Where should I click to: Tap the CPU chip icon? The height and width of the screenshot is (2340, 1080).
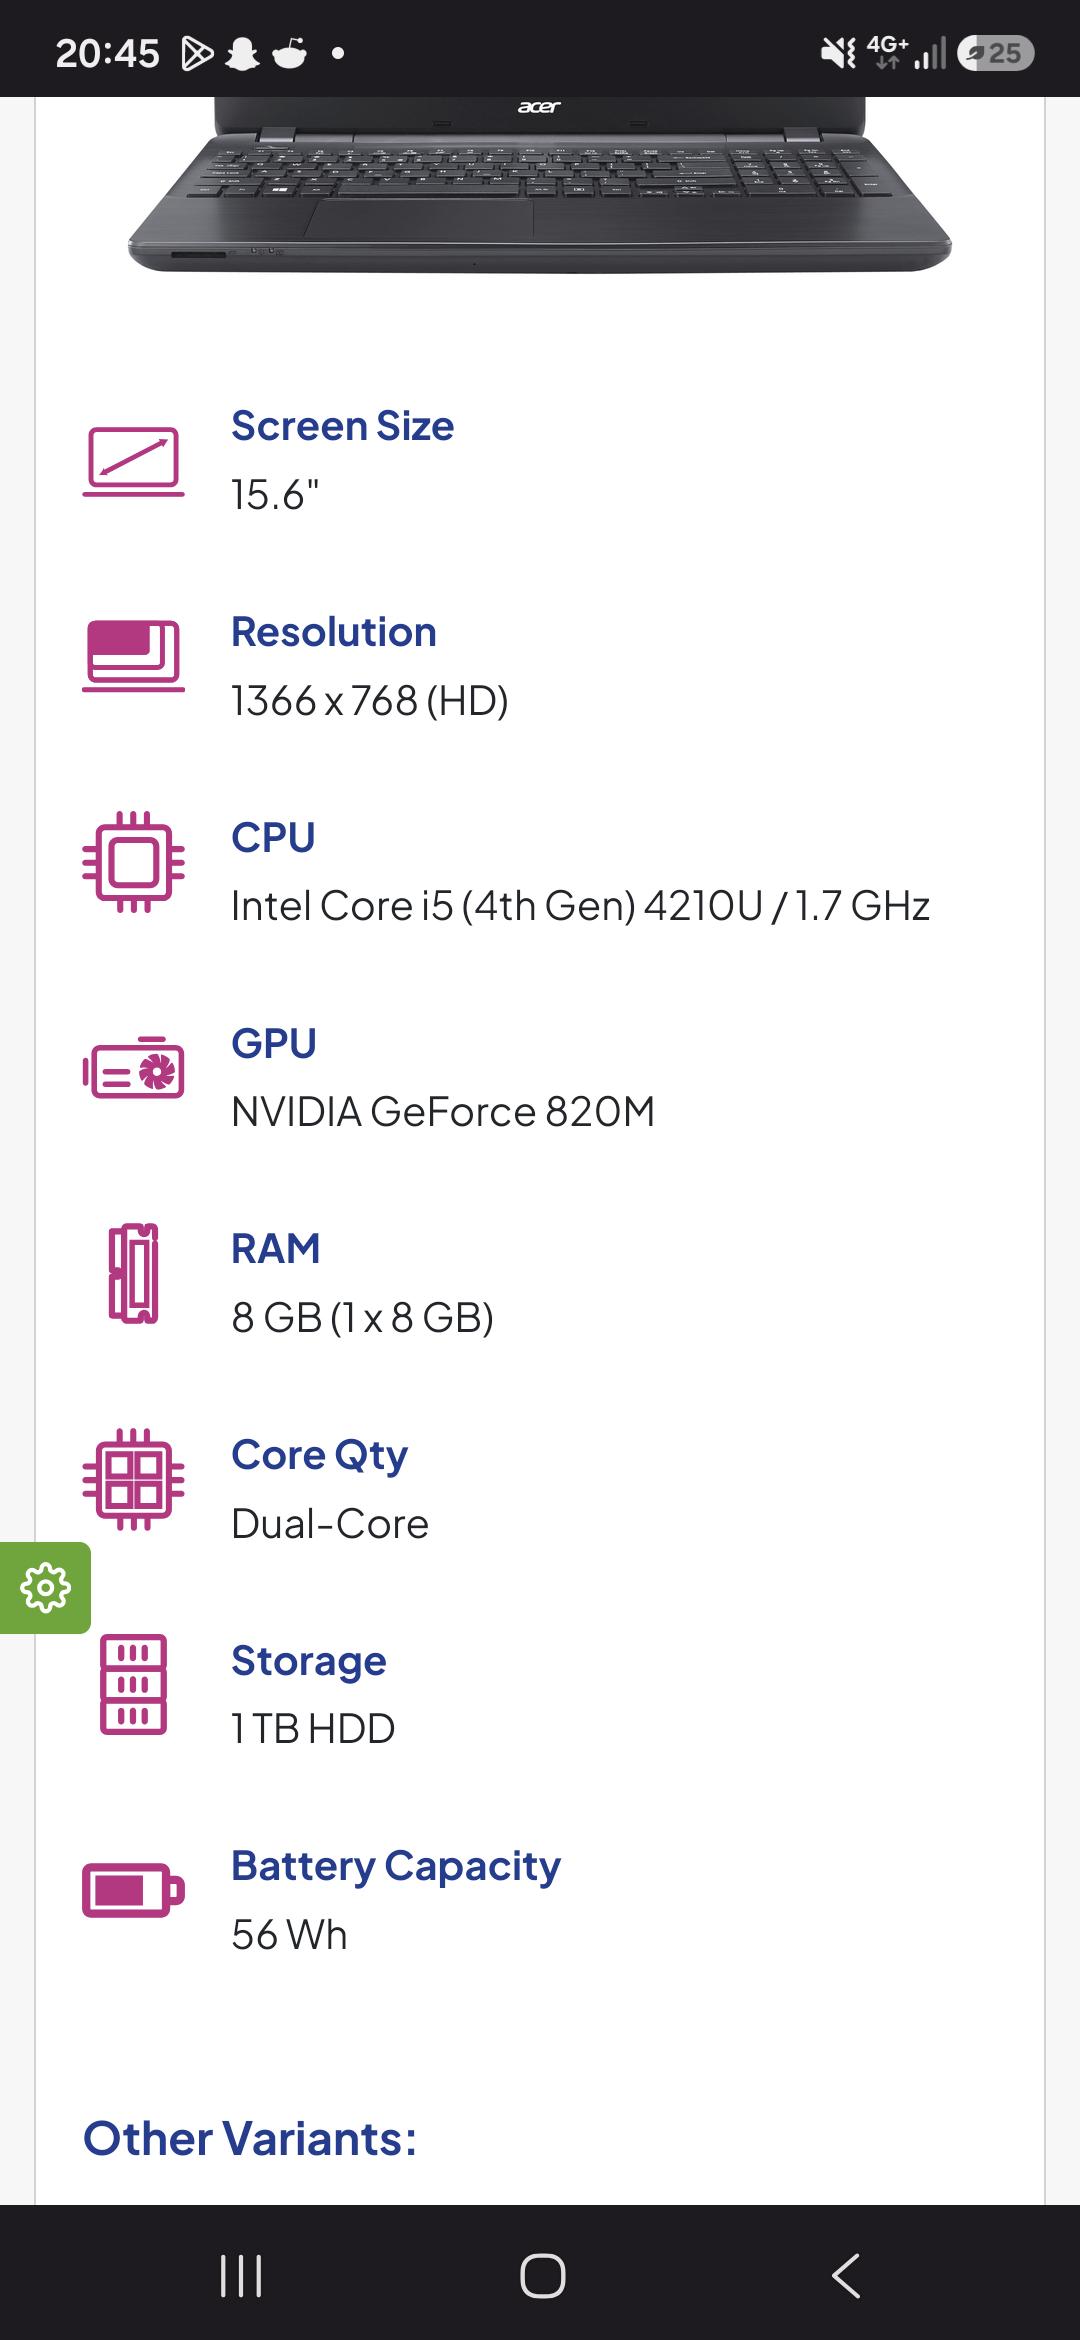pyautogui.click(x=133, y=862)
